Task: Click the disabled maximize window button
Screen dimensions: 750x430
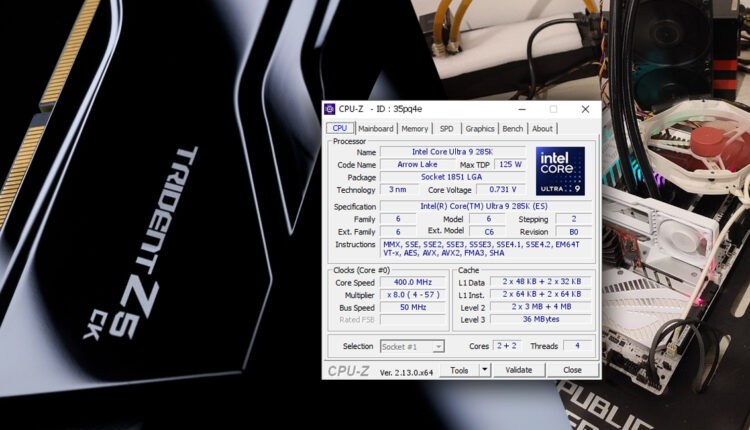Action: (x=553, y=109)
